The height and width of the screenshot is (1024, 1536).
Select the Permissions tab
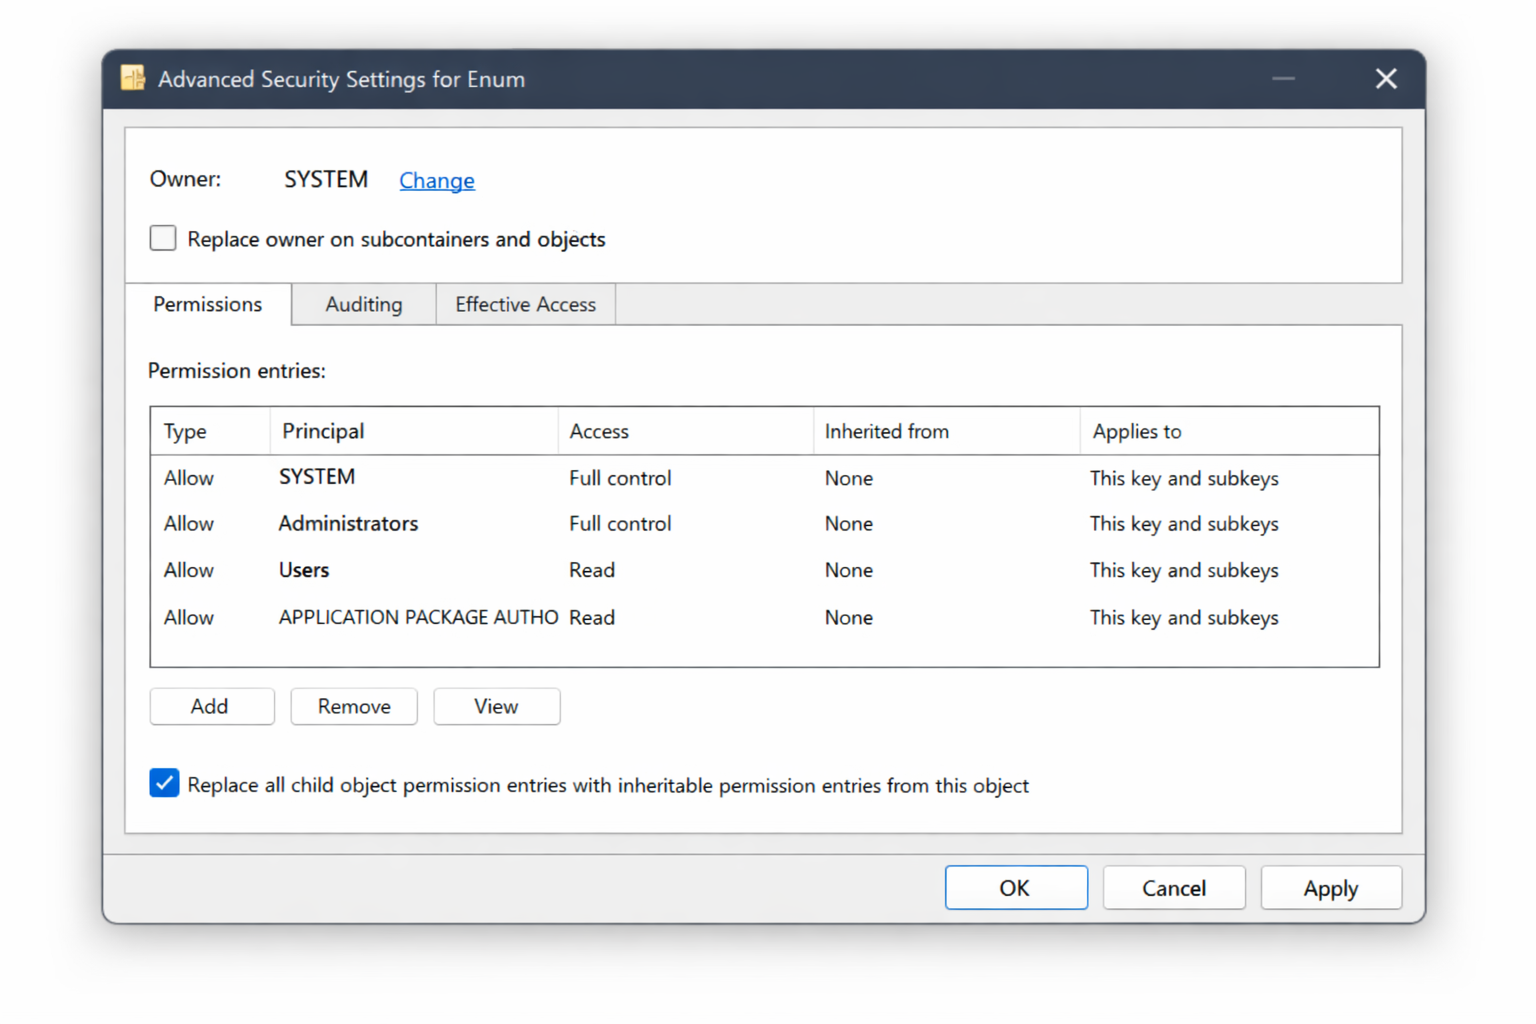point(207,304)
